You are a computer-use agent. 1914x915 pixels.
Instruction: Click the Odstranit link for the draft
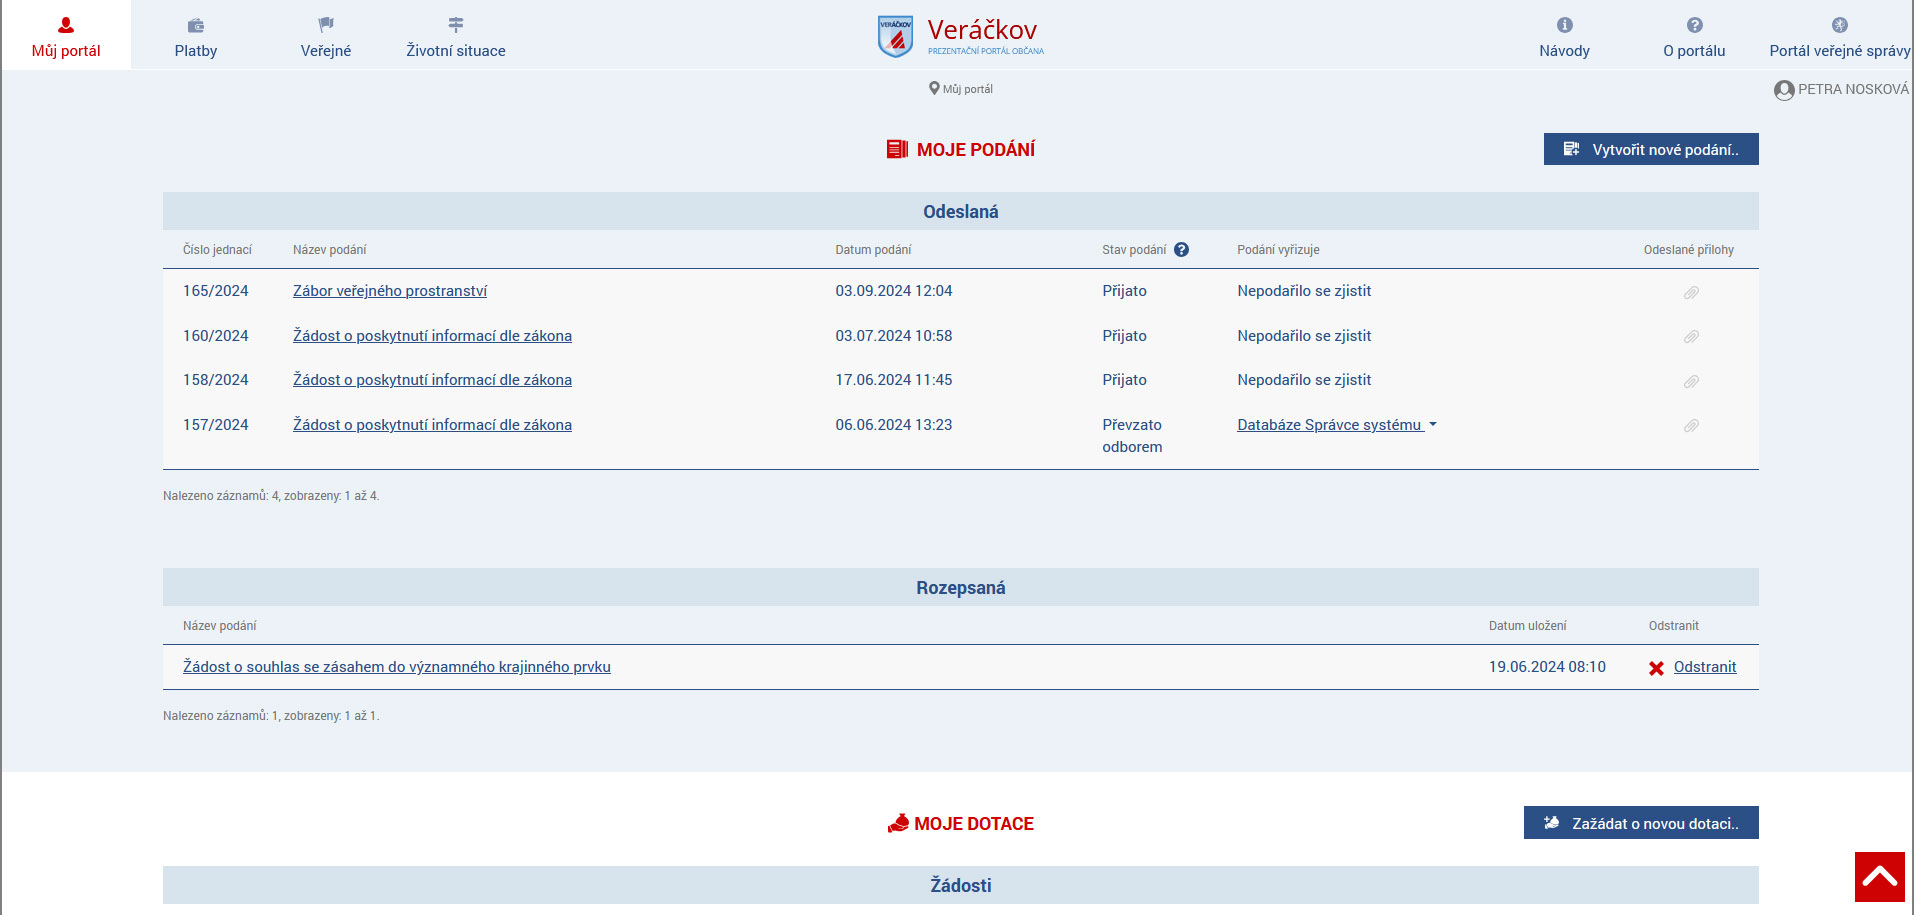(1704, 667)
